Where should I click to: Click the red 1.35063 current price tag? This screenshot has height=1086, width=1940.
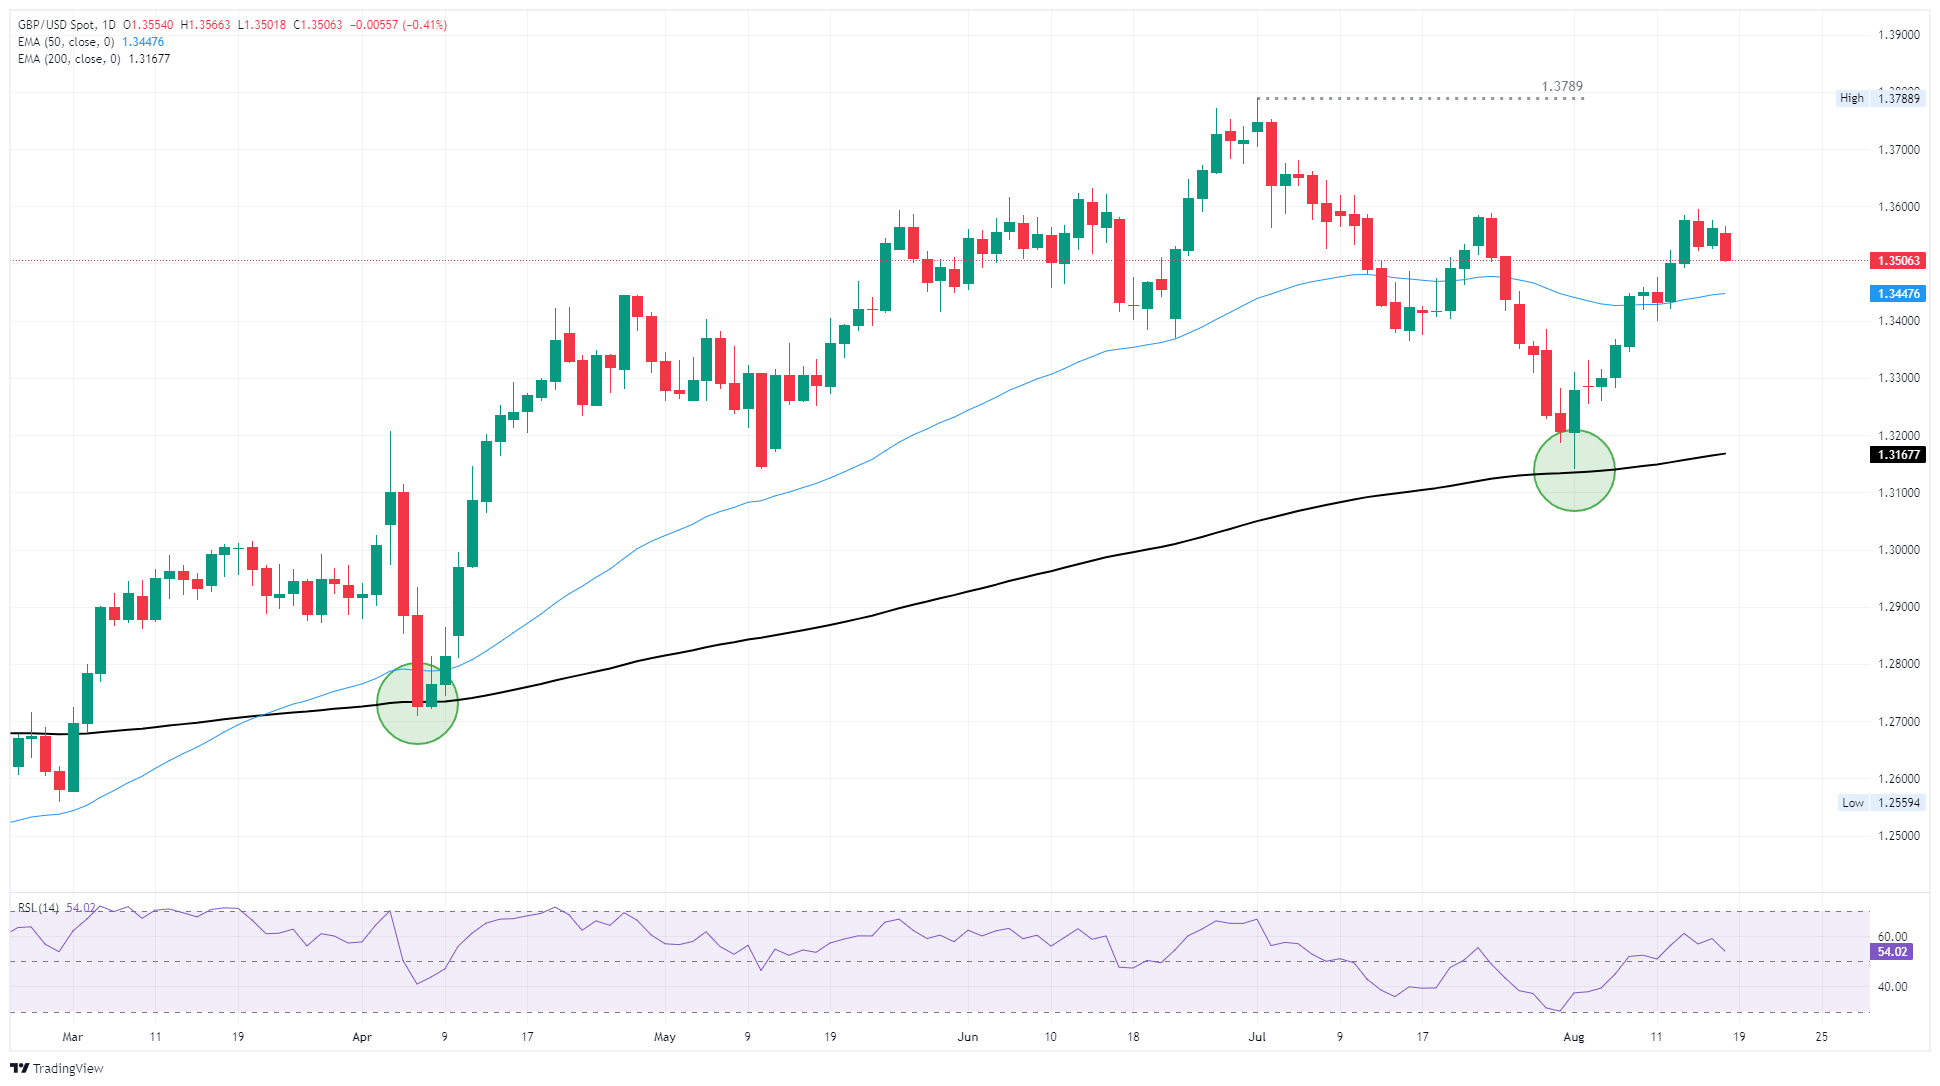1897,261
